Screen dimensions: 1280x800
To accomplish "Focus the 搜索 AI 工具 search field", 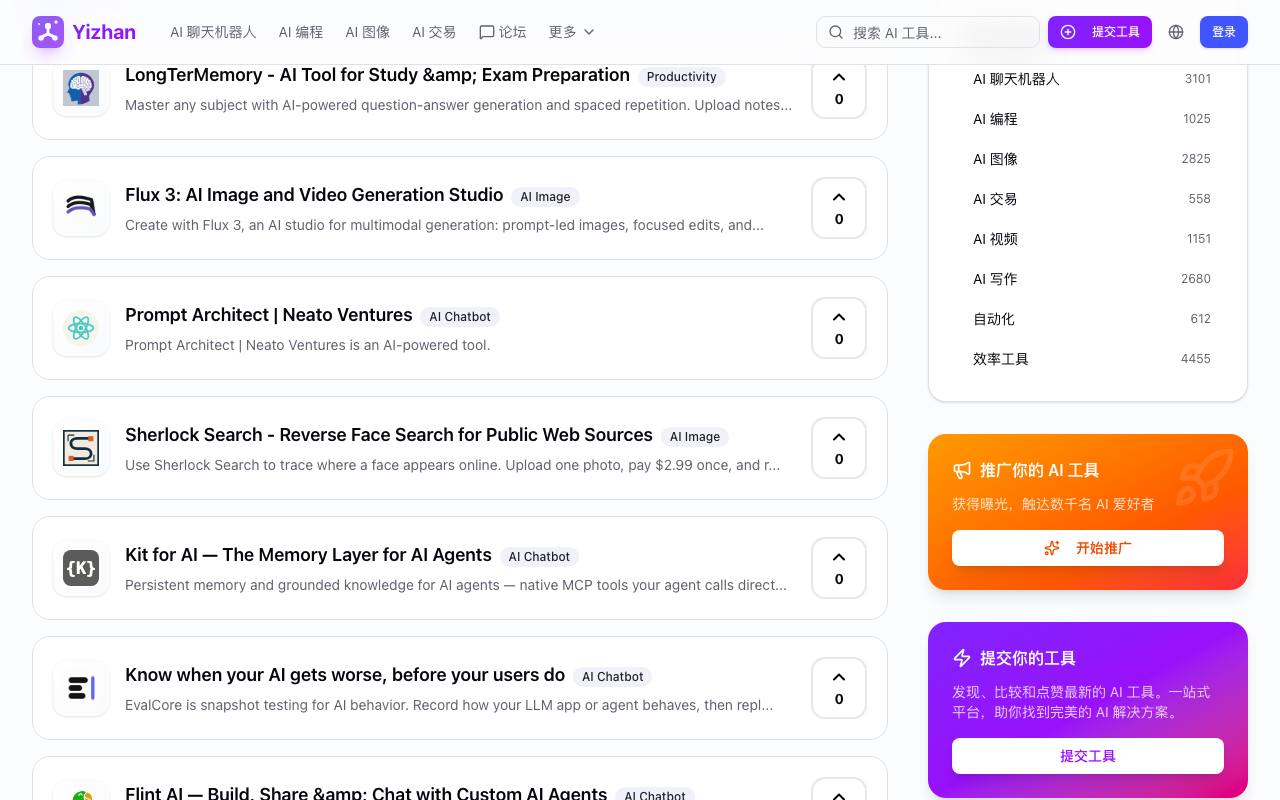I will [x=928, y=32].
